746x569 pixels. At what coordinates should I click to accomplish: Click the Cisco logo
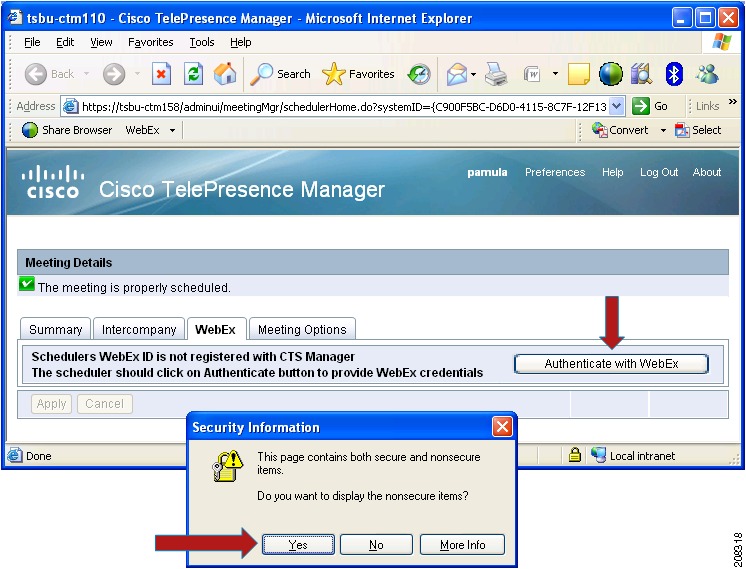[x=53, y=181]
